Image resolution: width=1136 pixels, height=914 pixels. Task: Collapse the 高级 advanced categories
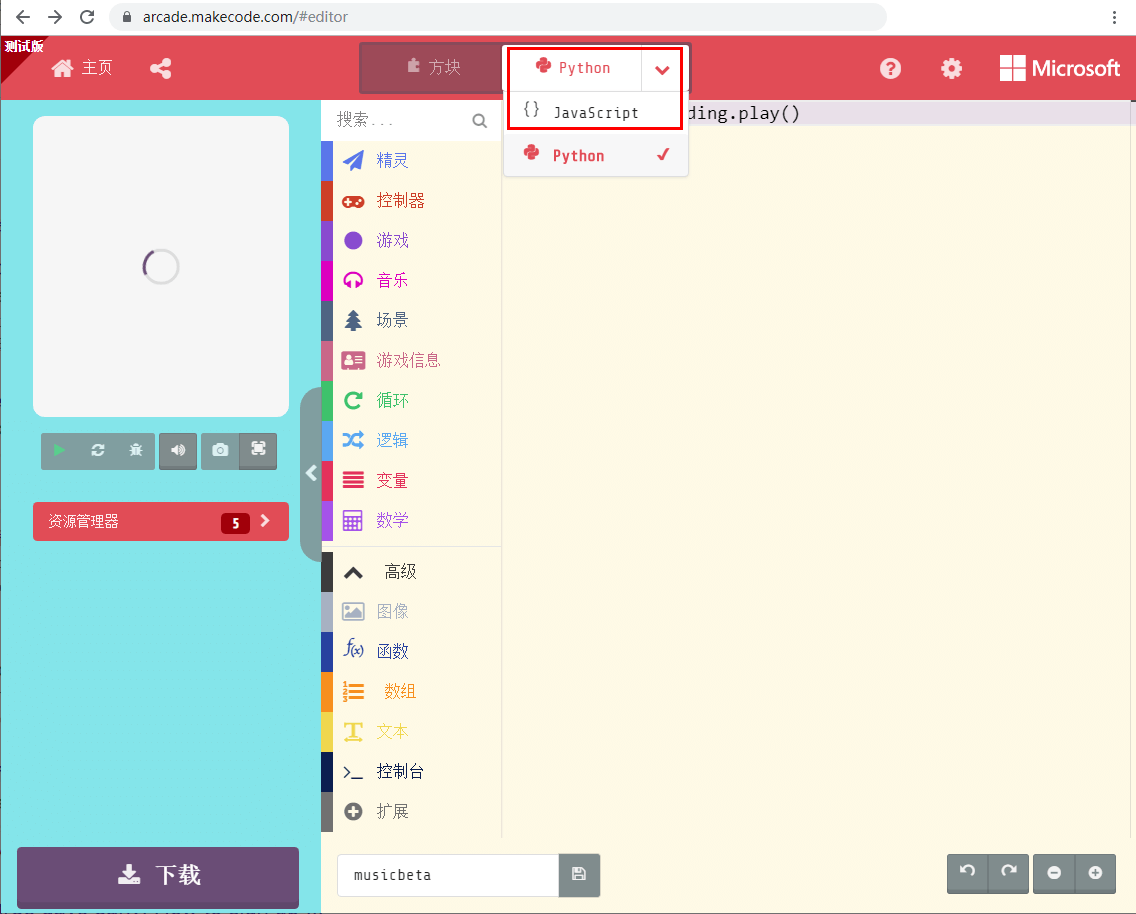tap(353, 572)
